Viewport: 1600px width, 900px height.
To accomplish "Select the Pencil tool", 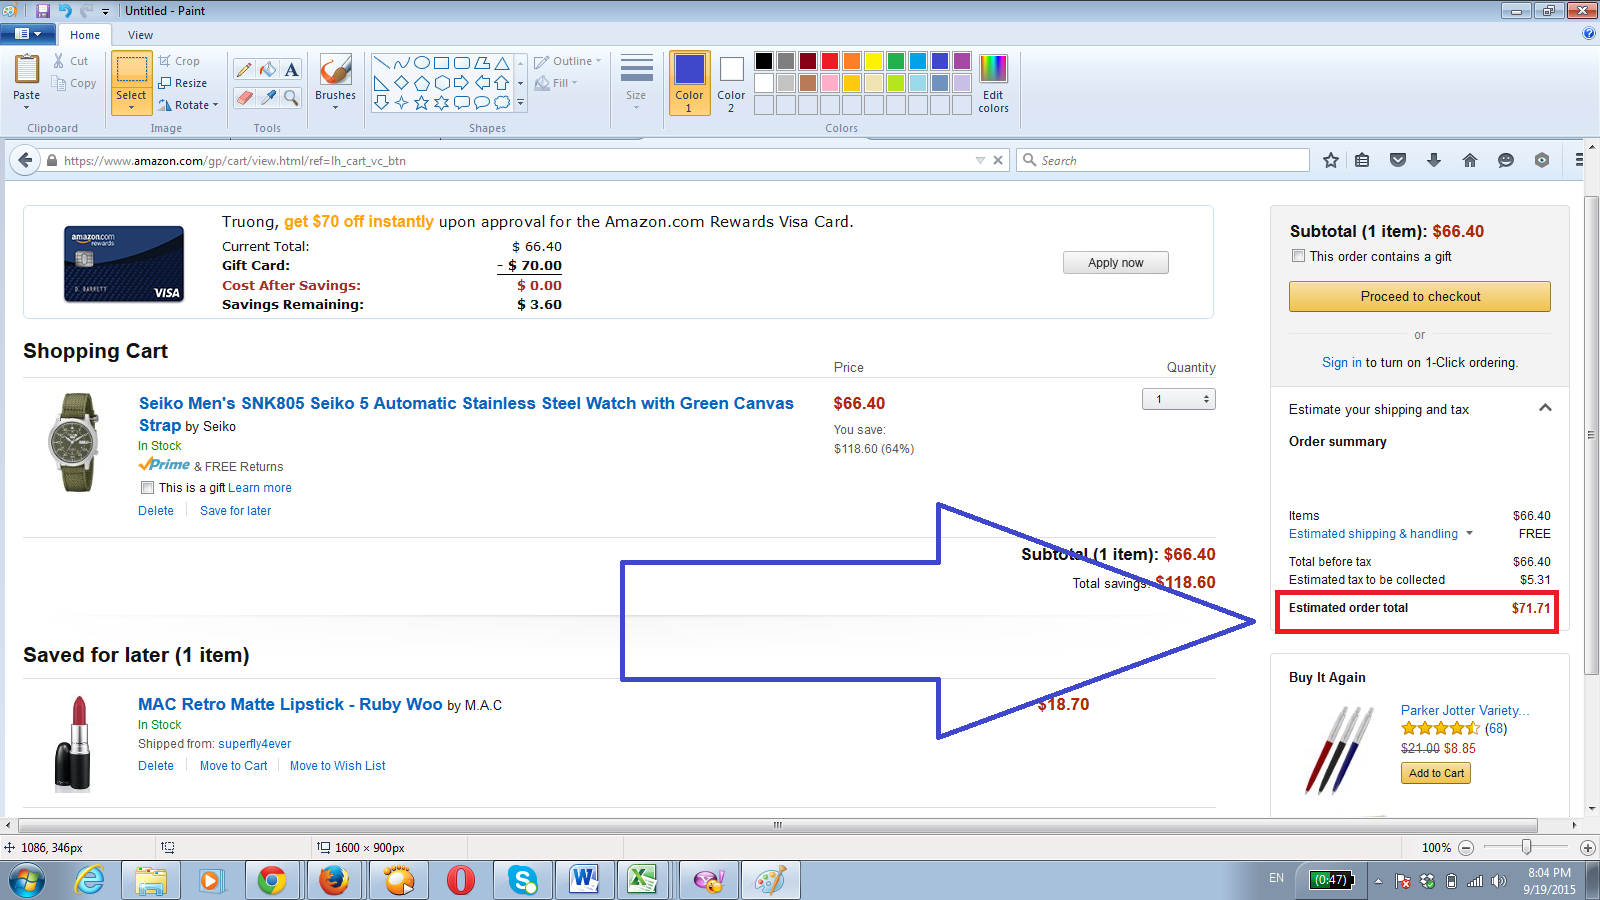I will pos(244,69).
